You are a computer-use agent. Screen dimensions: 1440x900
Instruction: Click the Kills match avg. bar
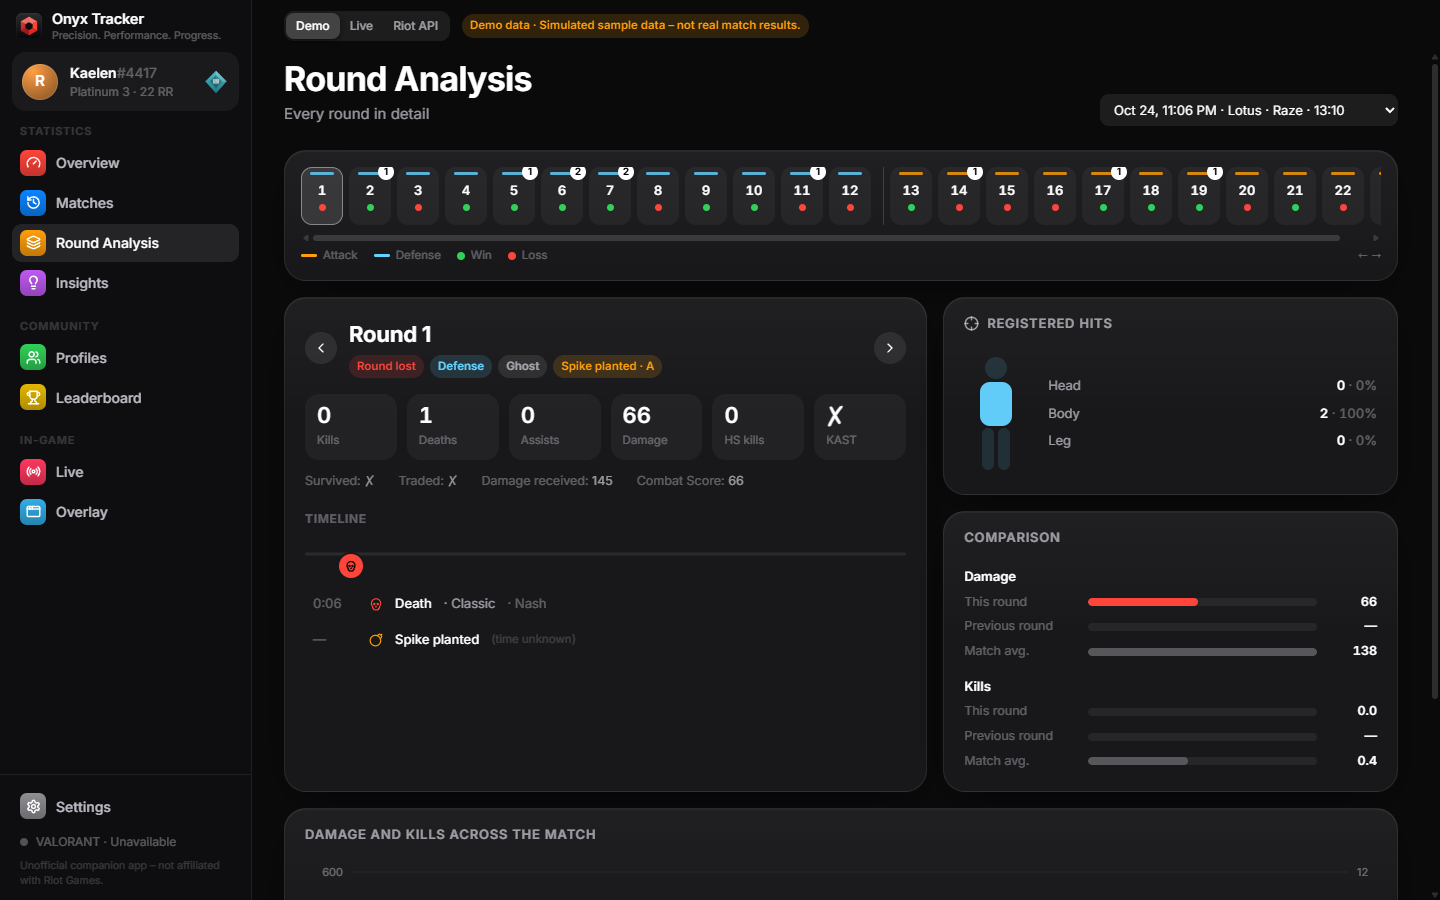click(1202, 761)
